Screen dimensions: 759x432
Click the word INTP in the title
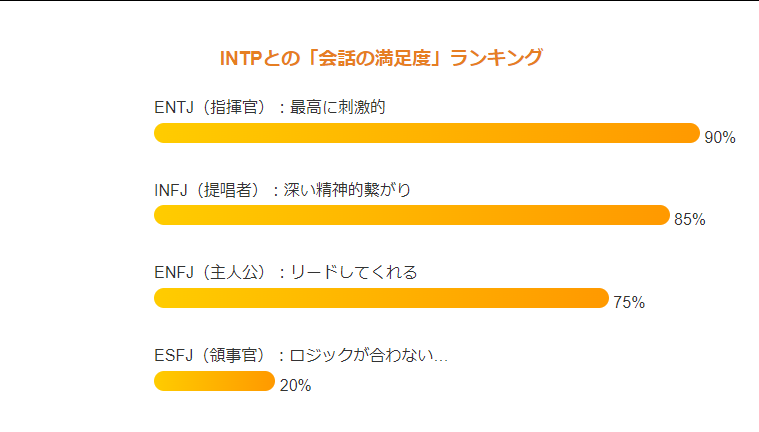241,58
